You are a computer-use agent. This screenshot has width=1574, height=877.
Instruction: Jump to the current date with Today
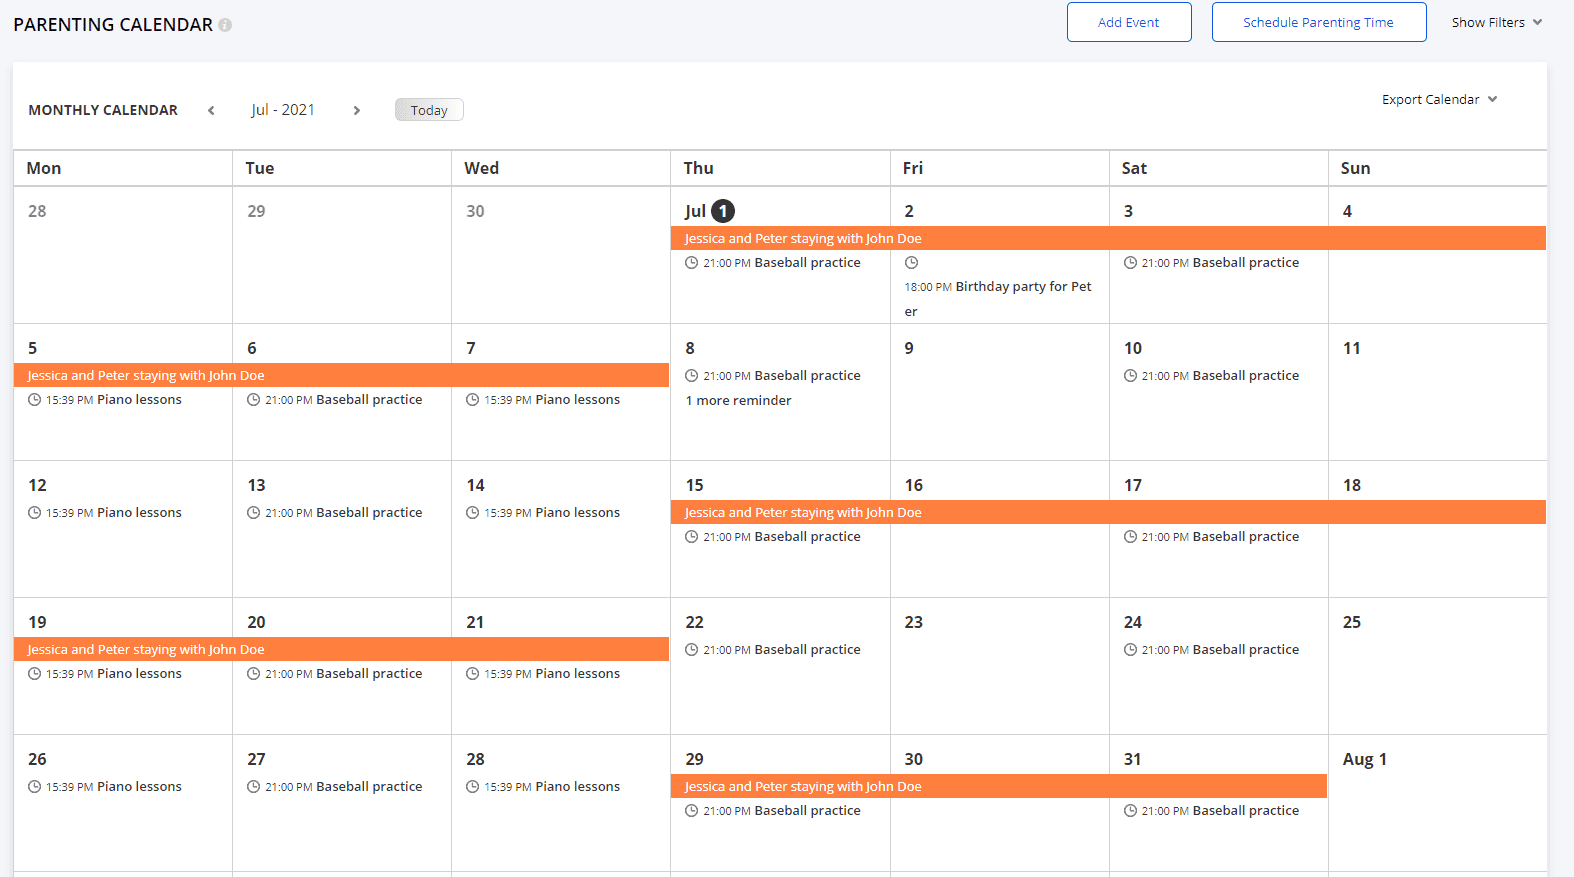click(x=429, y=110)
